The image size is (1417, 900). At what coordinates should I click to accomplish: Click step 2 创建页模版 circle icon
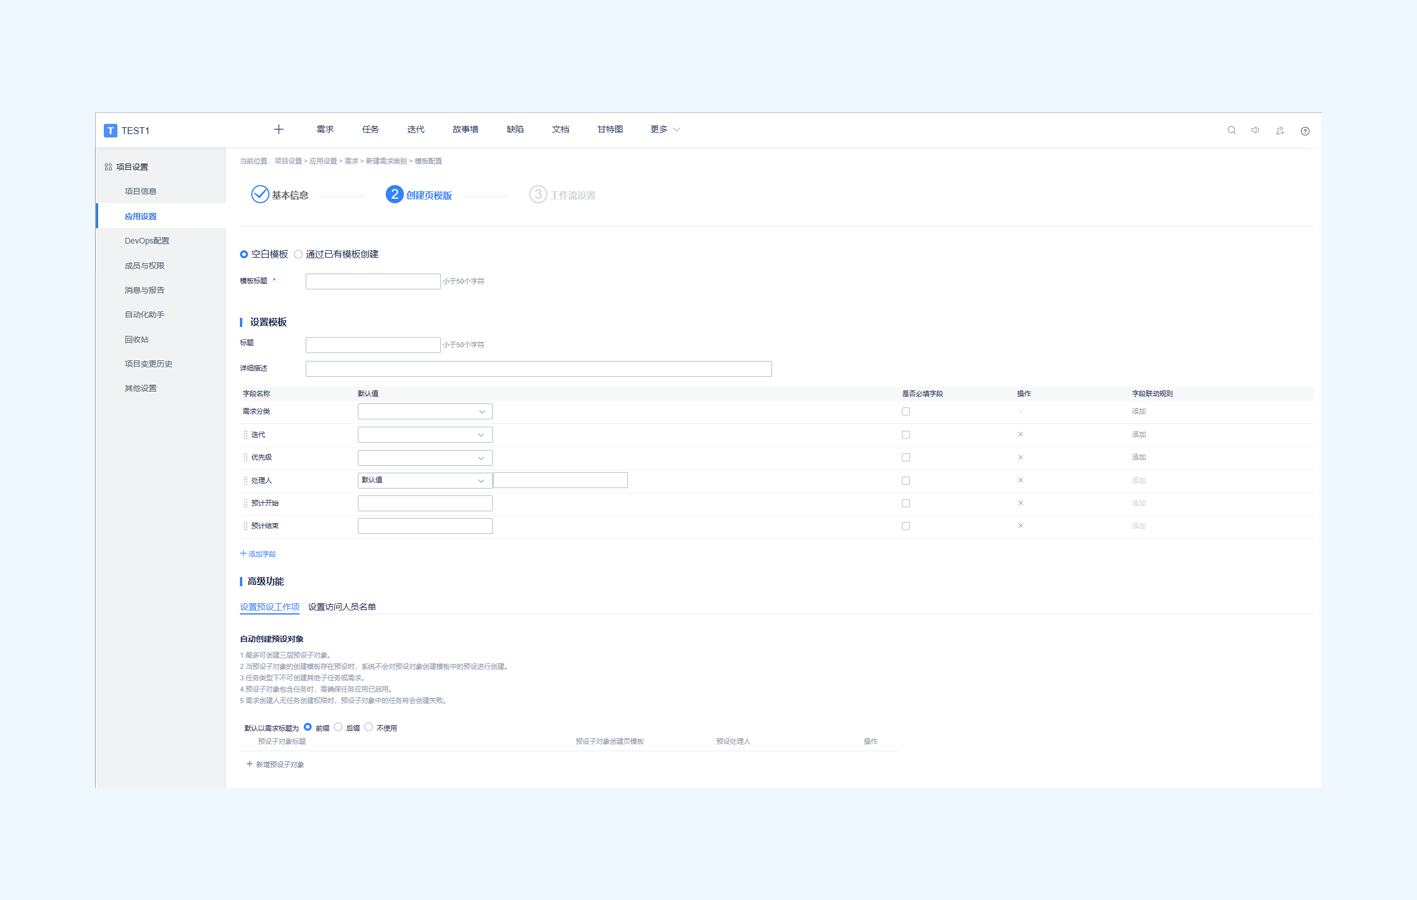point(394,194)
